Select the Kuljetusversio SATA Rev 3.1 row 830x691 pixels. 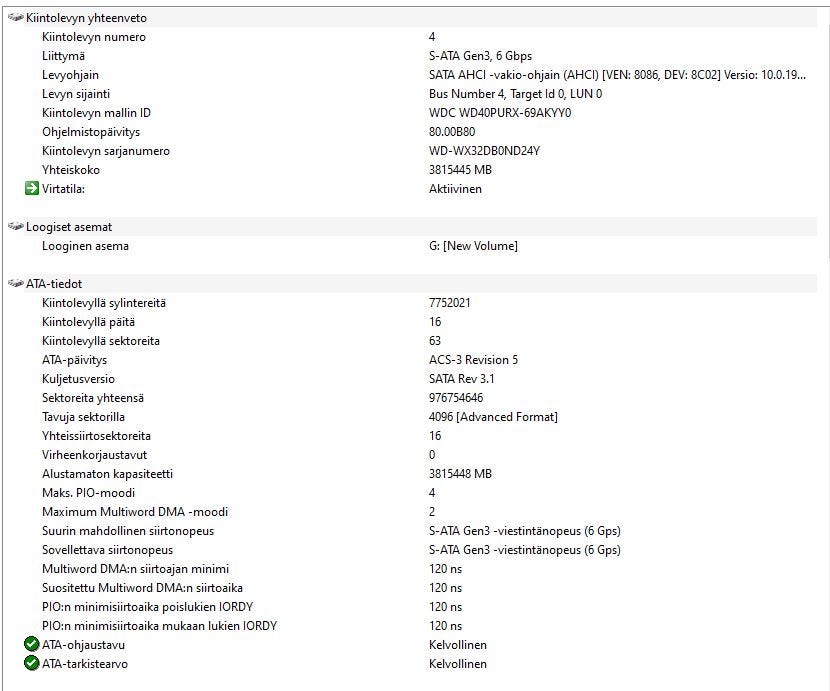412,379
